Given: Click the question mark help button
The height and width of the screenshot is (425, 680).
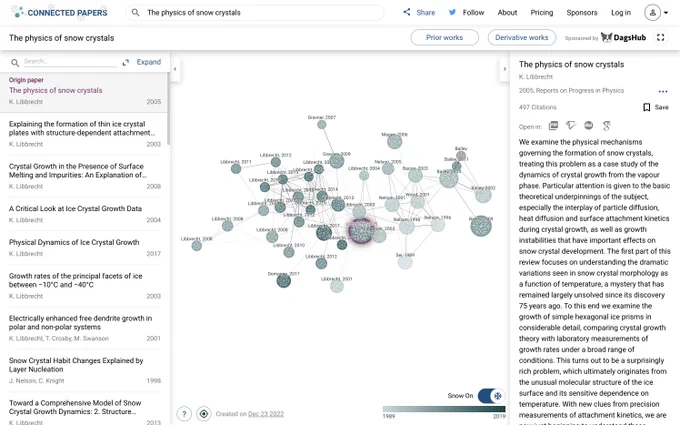Looking at the screenshot, I should pos(184,414).
